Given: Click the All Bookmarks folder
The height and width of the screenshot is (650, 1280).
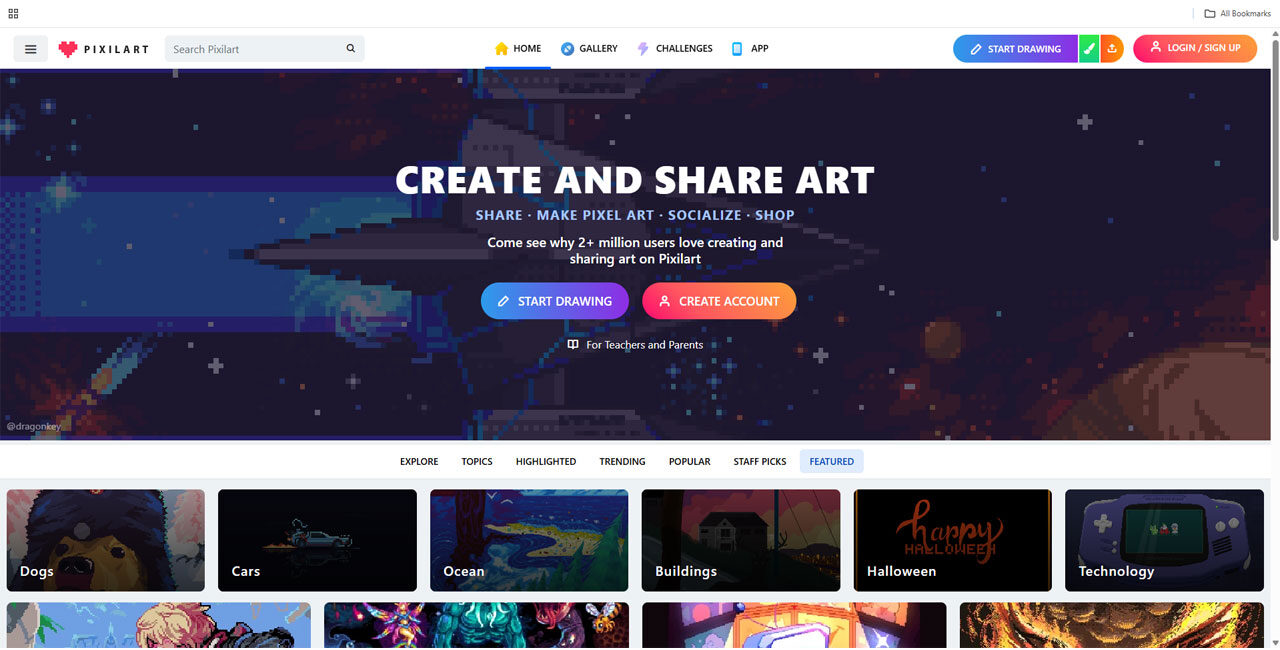Looking at the screenshot, I should pyautogui.click(x=1237, y=14).
